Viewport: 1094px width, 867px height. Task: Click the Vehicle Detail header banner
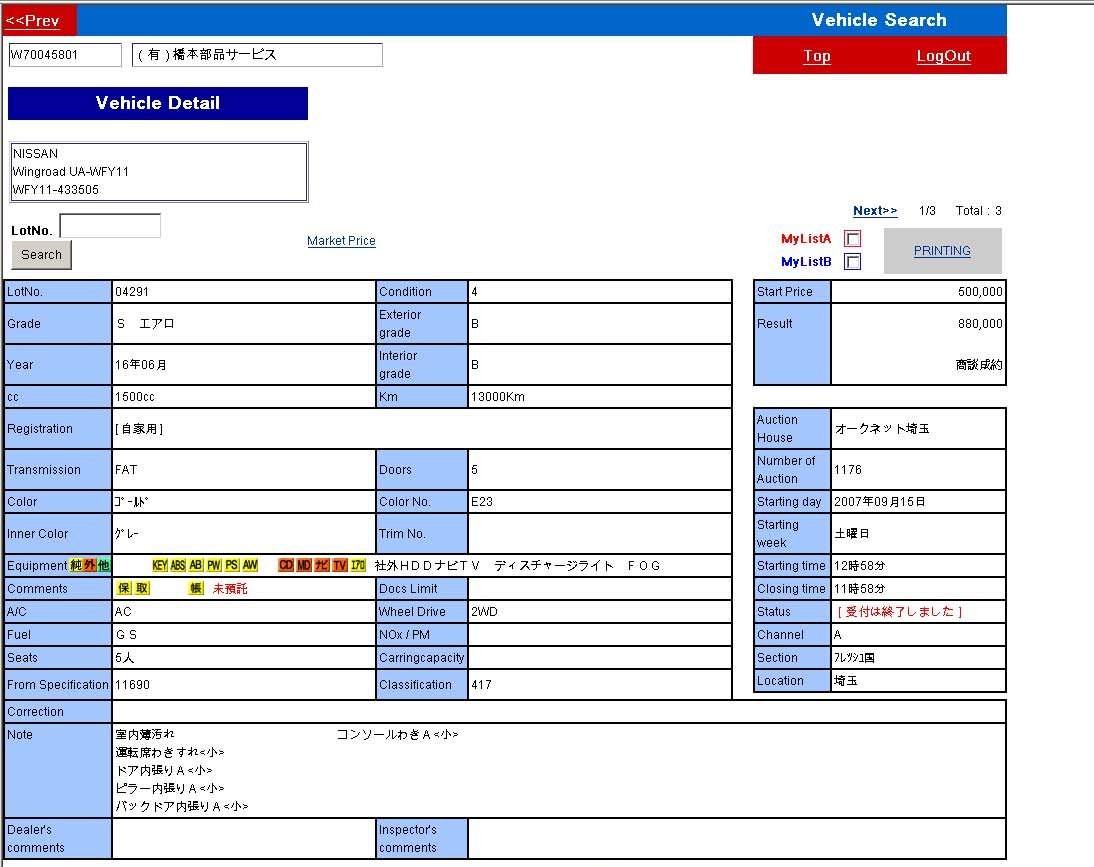coord(158,103)
